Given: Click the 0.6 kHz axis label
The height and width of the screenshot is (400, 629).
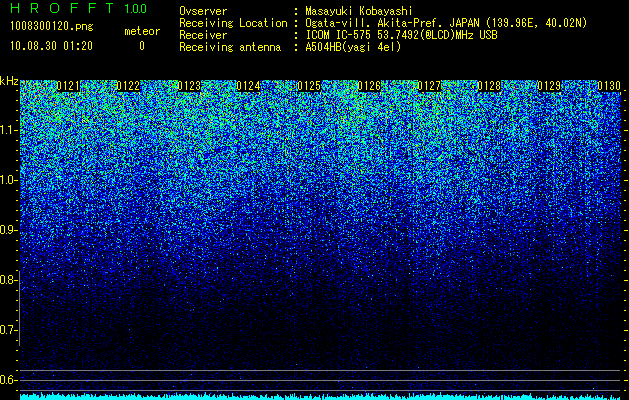Looking at the screenshot, I should 8,380.
